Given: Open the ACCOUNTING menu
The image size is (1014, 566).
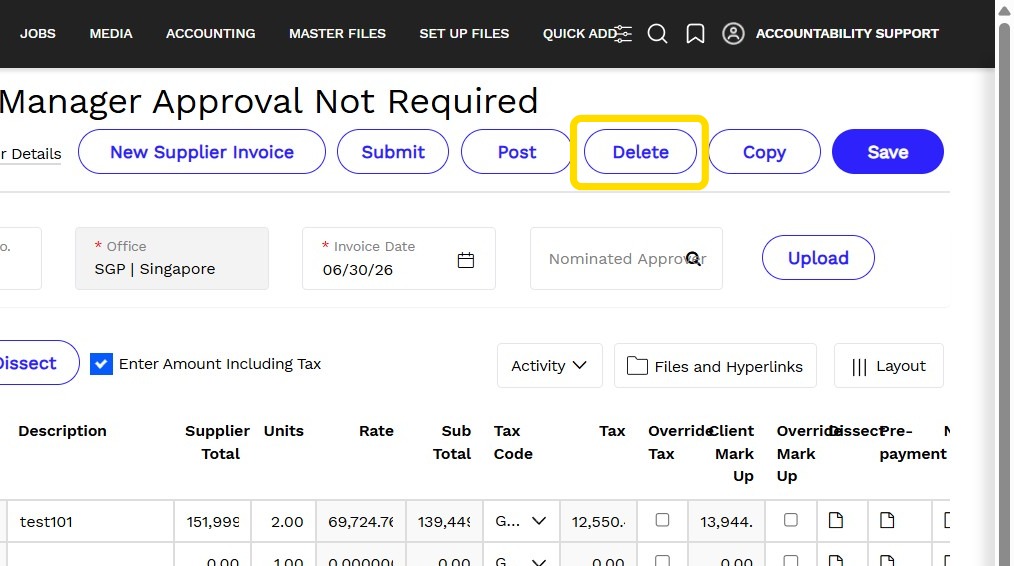Looking at the screenshot, I should click(210, 34).
